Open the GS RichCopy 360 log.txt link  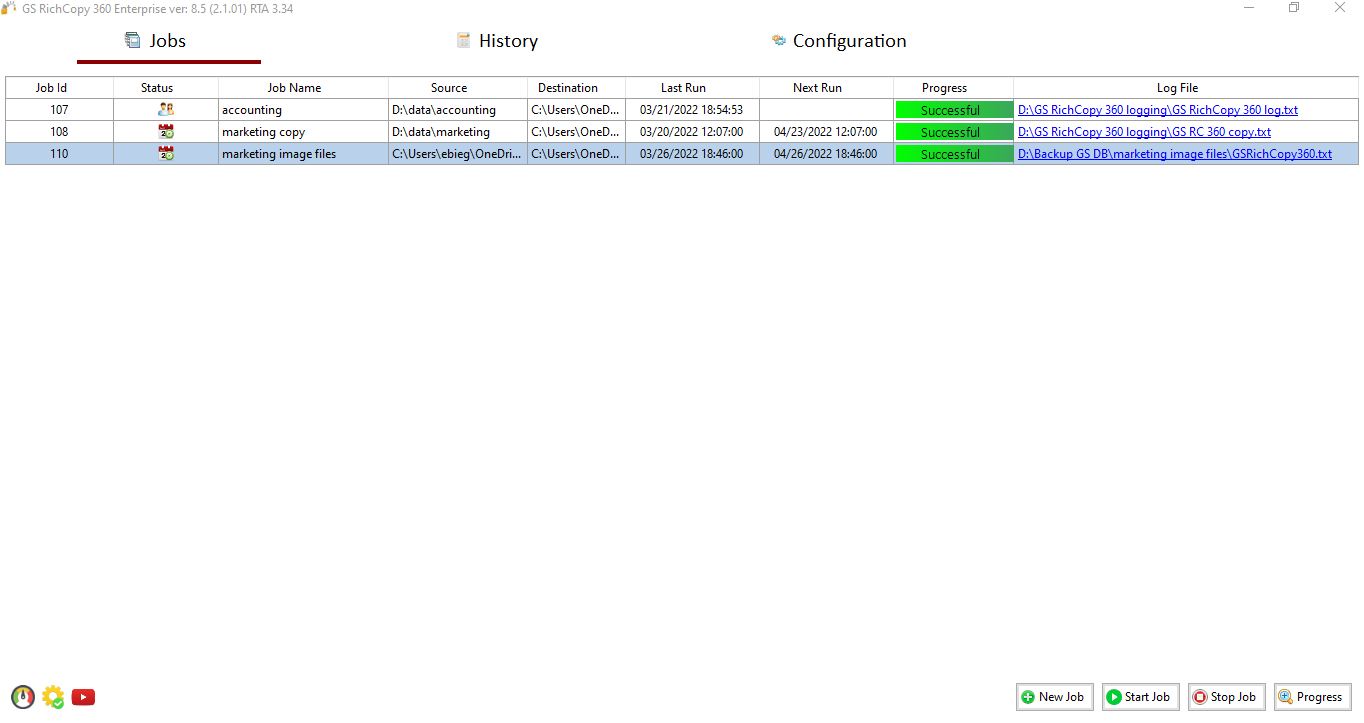click(x=1158, y=110)
